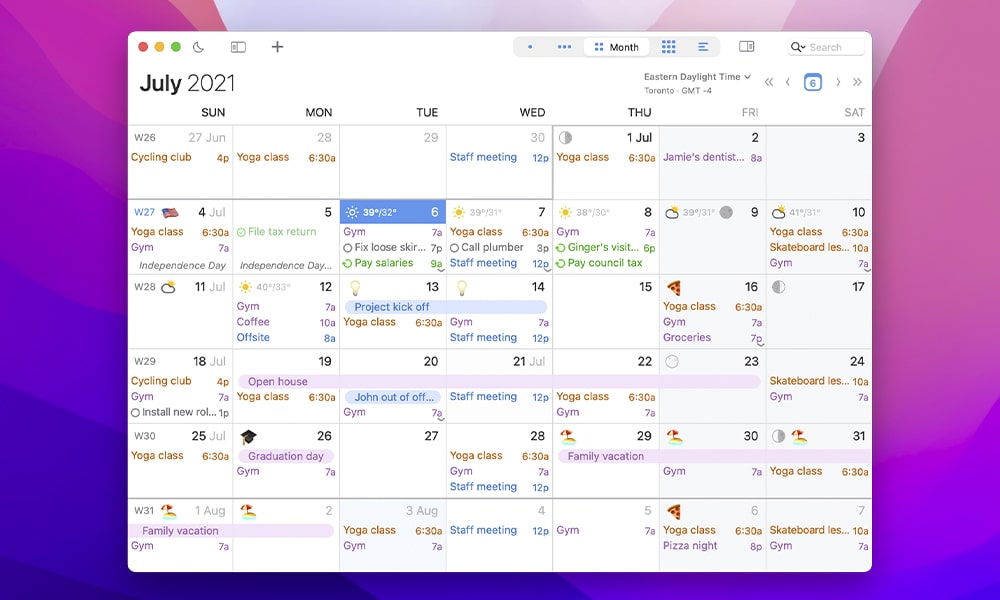This screenshot has width=1000, height=600.
Task: Check off Install new roller task
Action: tap(135, 412)
